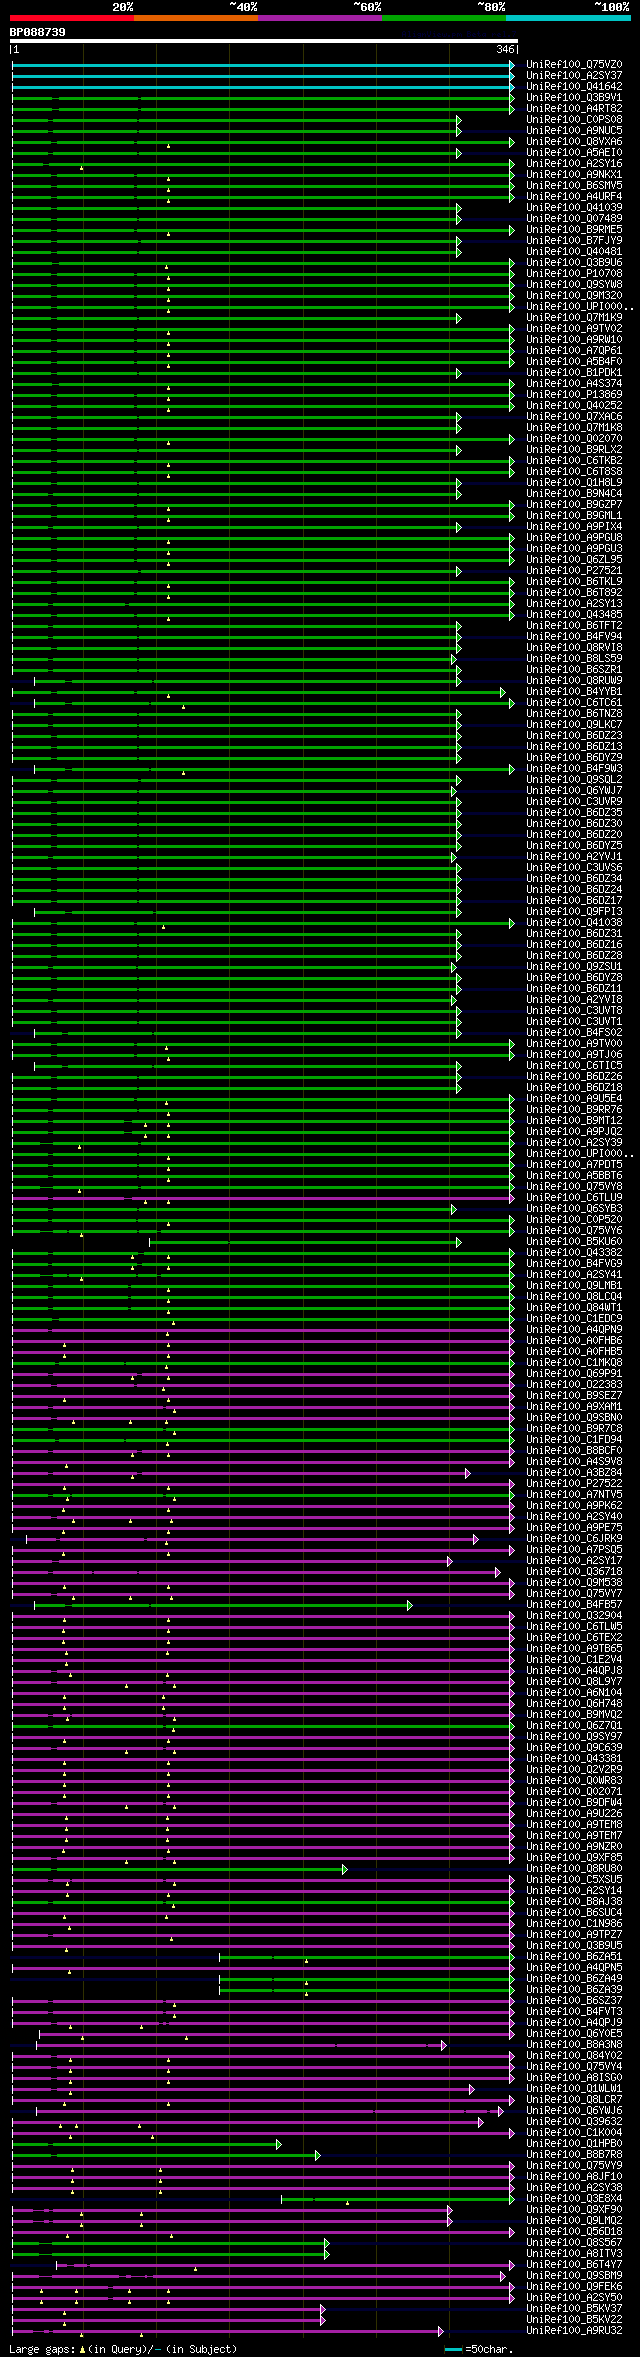Open hit UniRef100_A9NUC5

574,131
